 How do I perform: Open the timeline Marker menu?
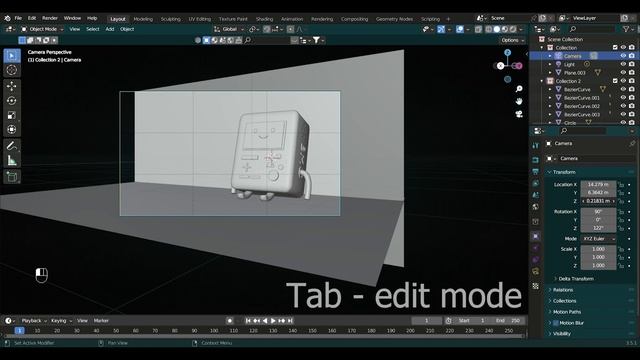[x=101, y=321]
